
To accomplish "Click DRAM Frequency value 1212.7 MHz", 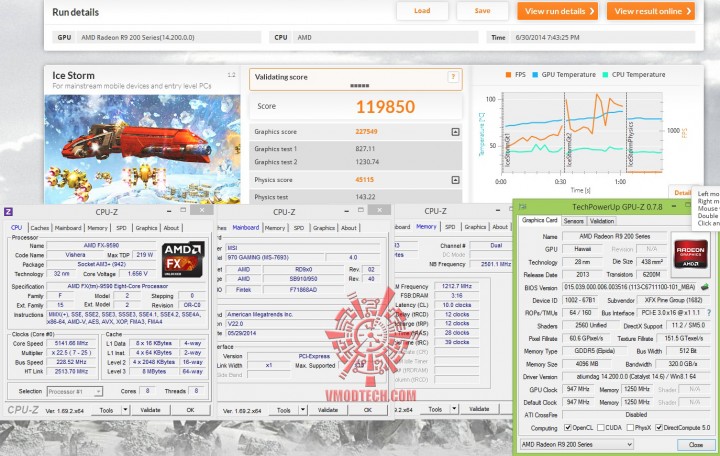I will pyautogui.click(x=457, y=286).
